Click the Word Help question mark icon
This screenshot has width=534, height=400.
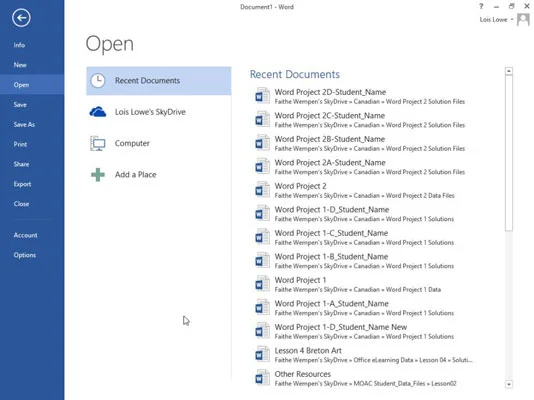(481, 6)
